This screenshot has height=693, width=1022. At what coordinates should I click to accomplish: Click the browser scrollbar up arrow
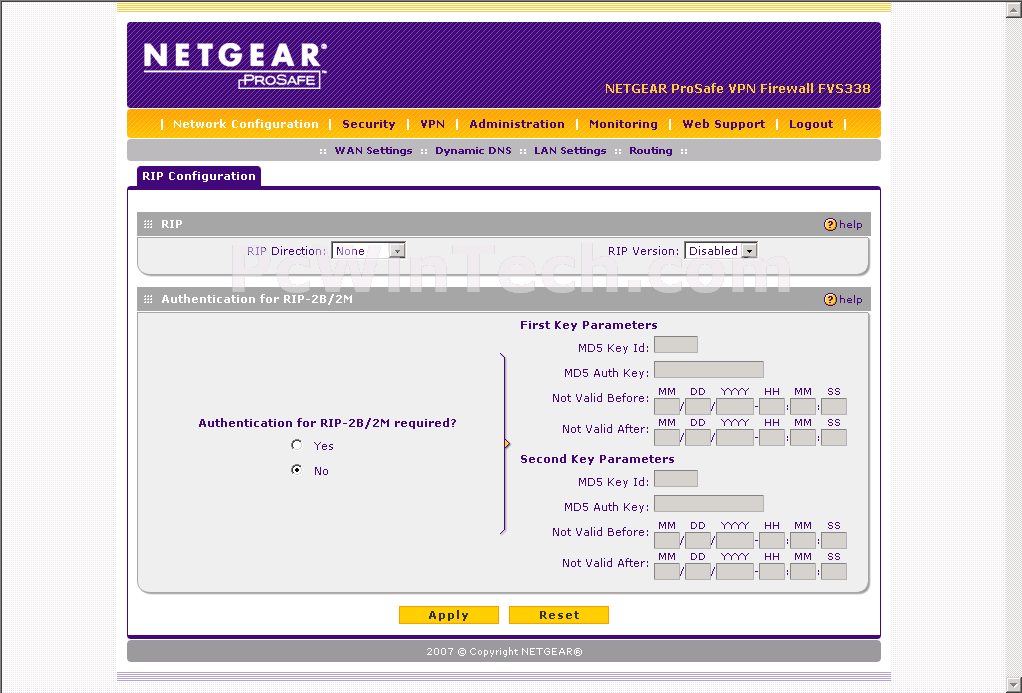(x=1014, y=9)
